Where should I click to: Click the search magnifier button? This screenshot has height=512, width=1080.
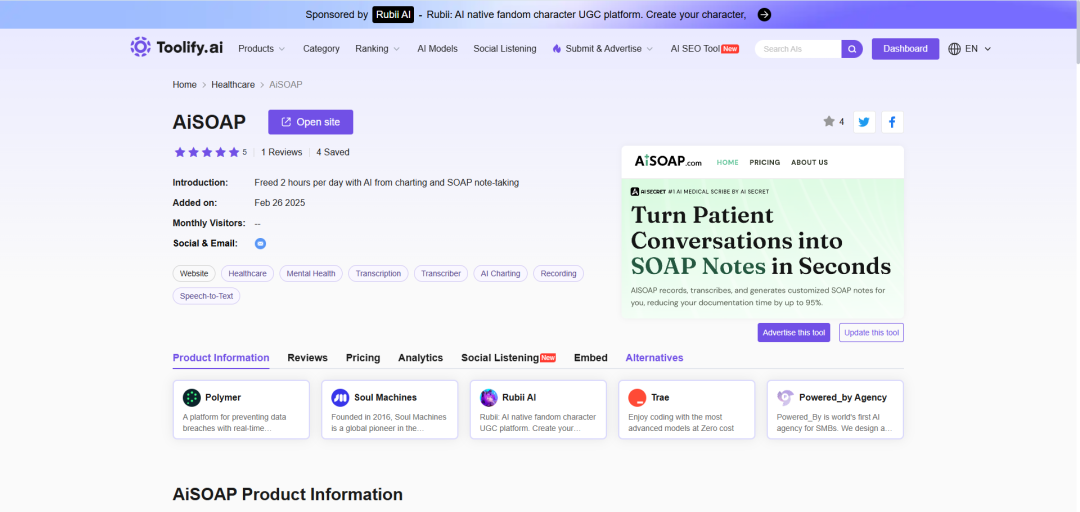(x=852, y=49)
